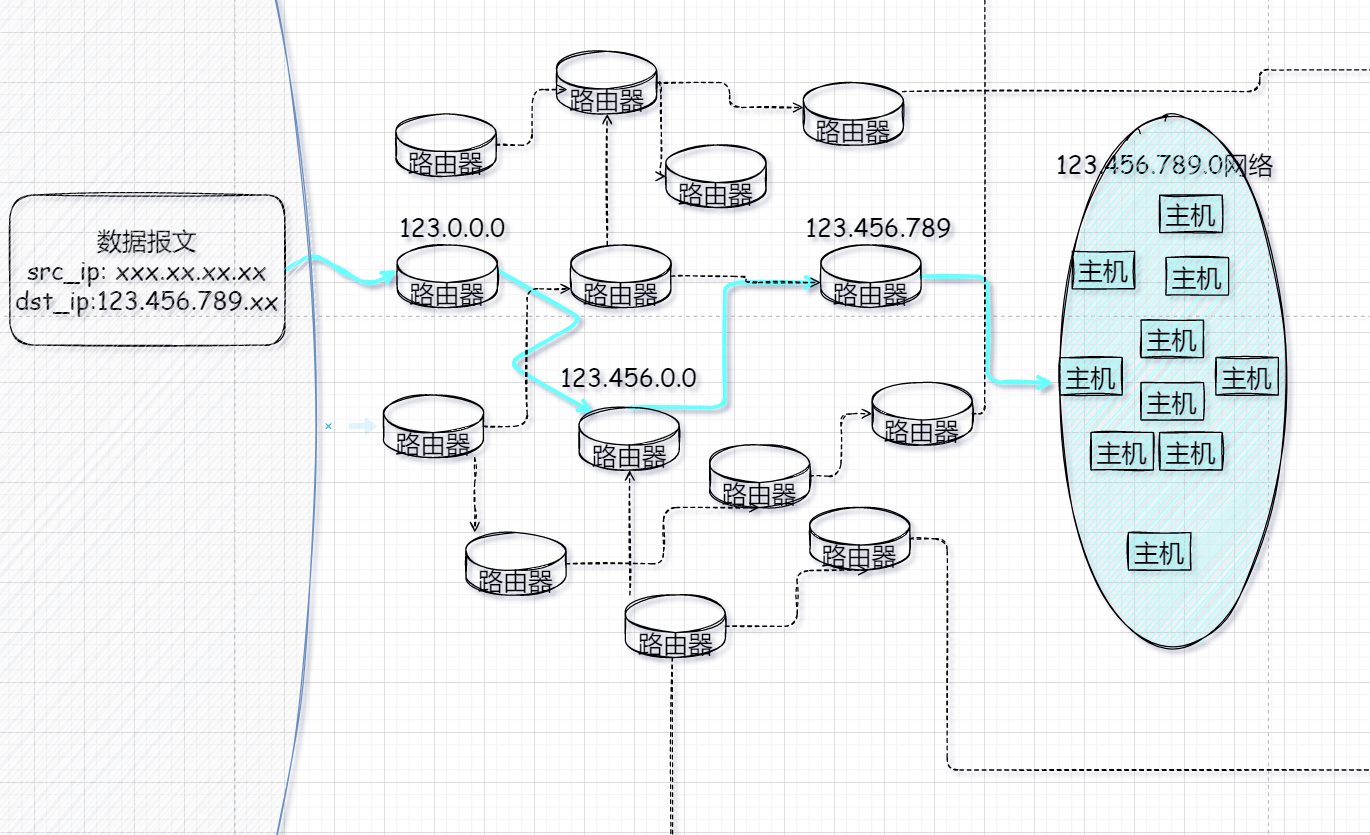Viewport: 1370px width, 835px height.
Task: Select the faded light-blue arrow shape
Action: tap(361, 426)
